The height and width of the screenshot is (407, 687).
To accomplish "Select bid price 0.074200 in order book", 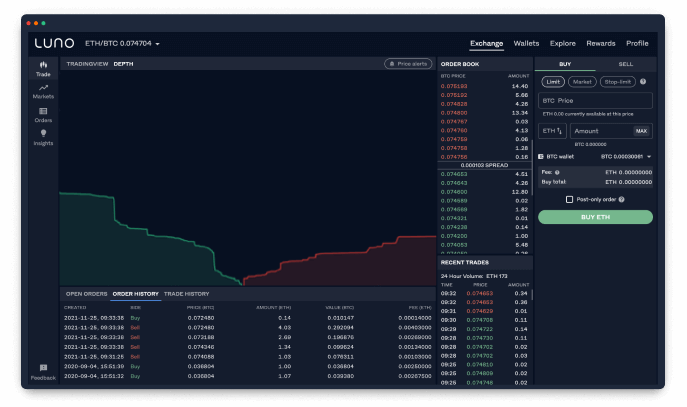I will pos(454,236).
